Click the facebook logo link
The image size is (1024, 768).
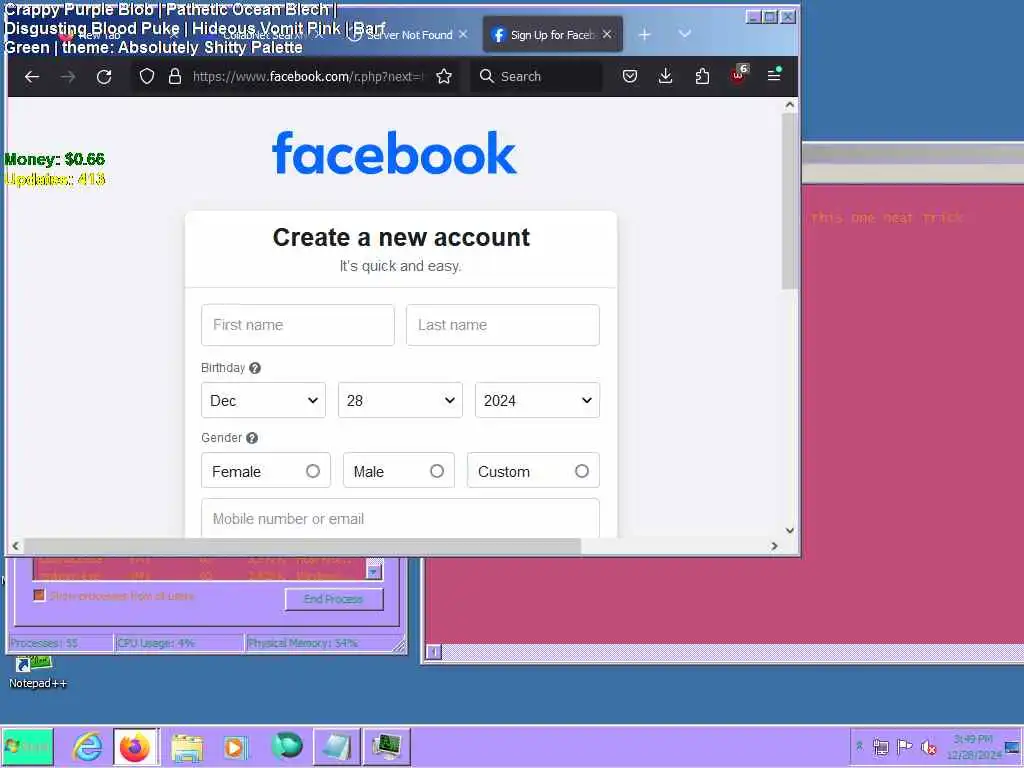(394, 154)
